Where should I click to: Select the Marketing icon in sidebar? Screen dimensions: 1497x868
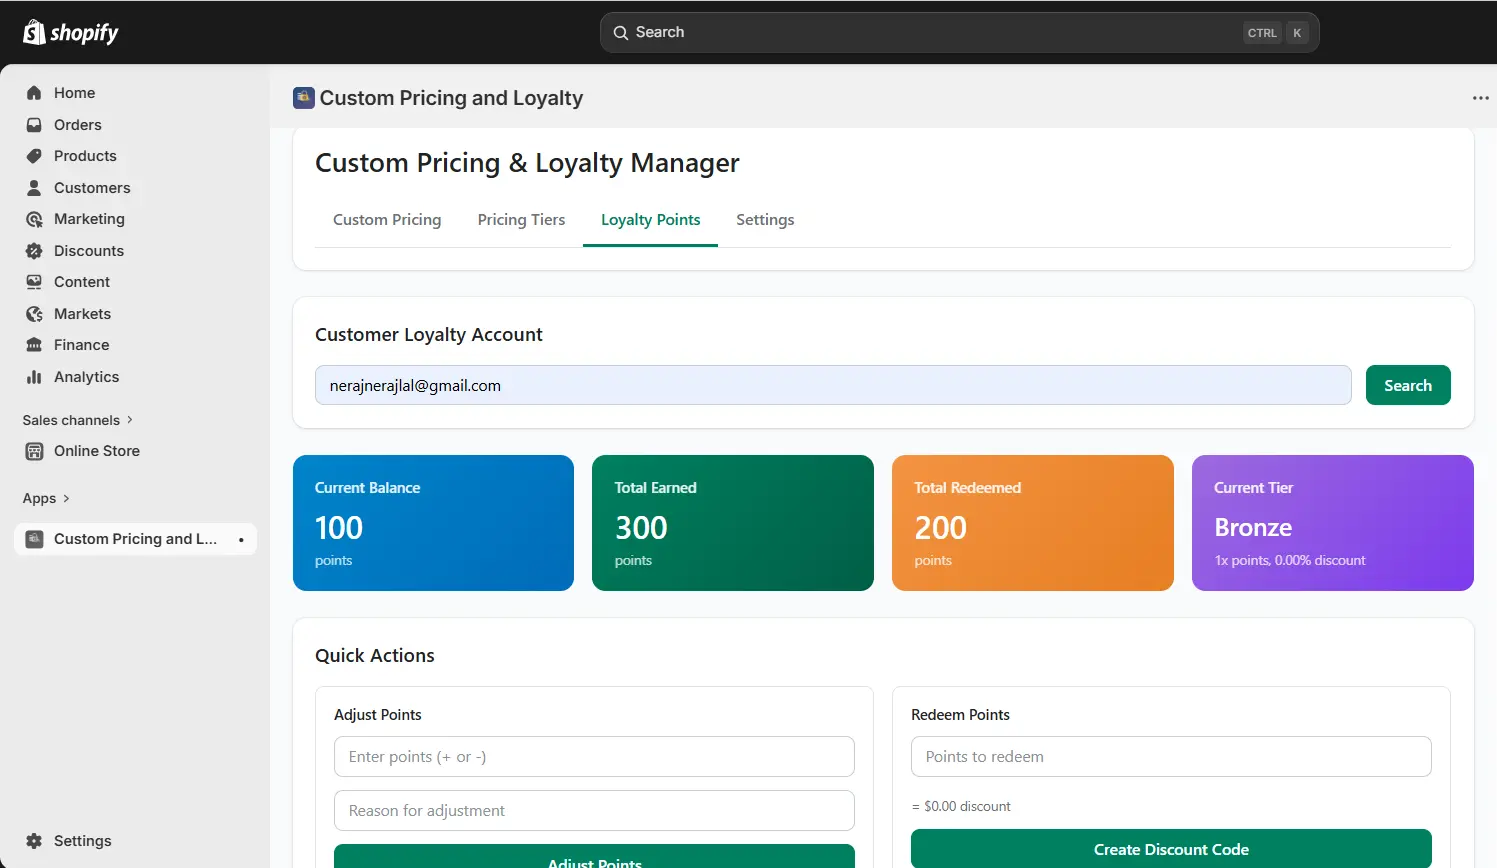[33, 219]
